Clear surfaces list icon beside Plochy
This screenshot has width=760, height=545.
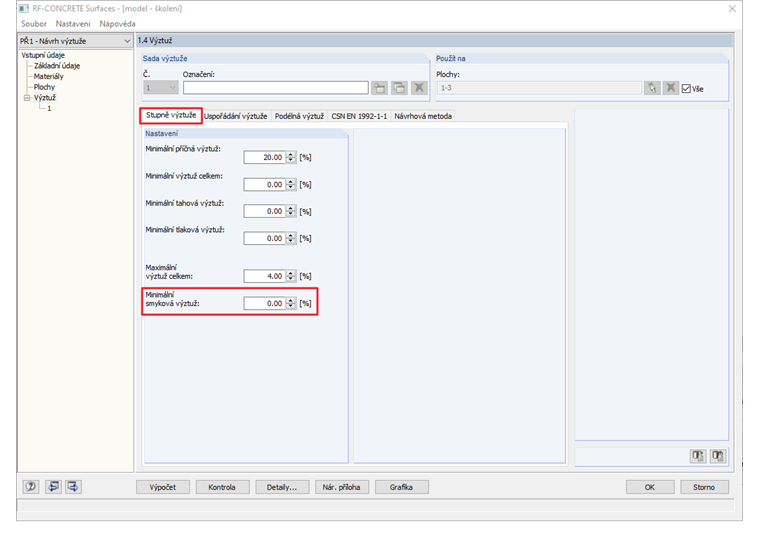(x=671, y=88)
